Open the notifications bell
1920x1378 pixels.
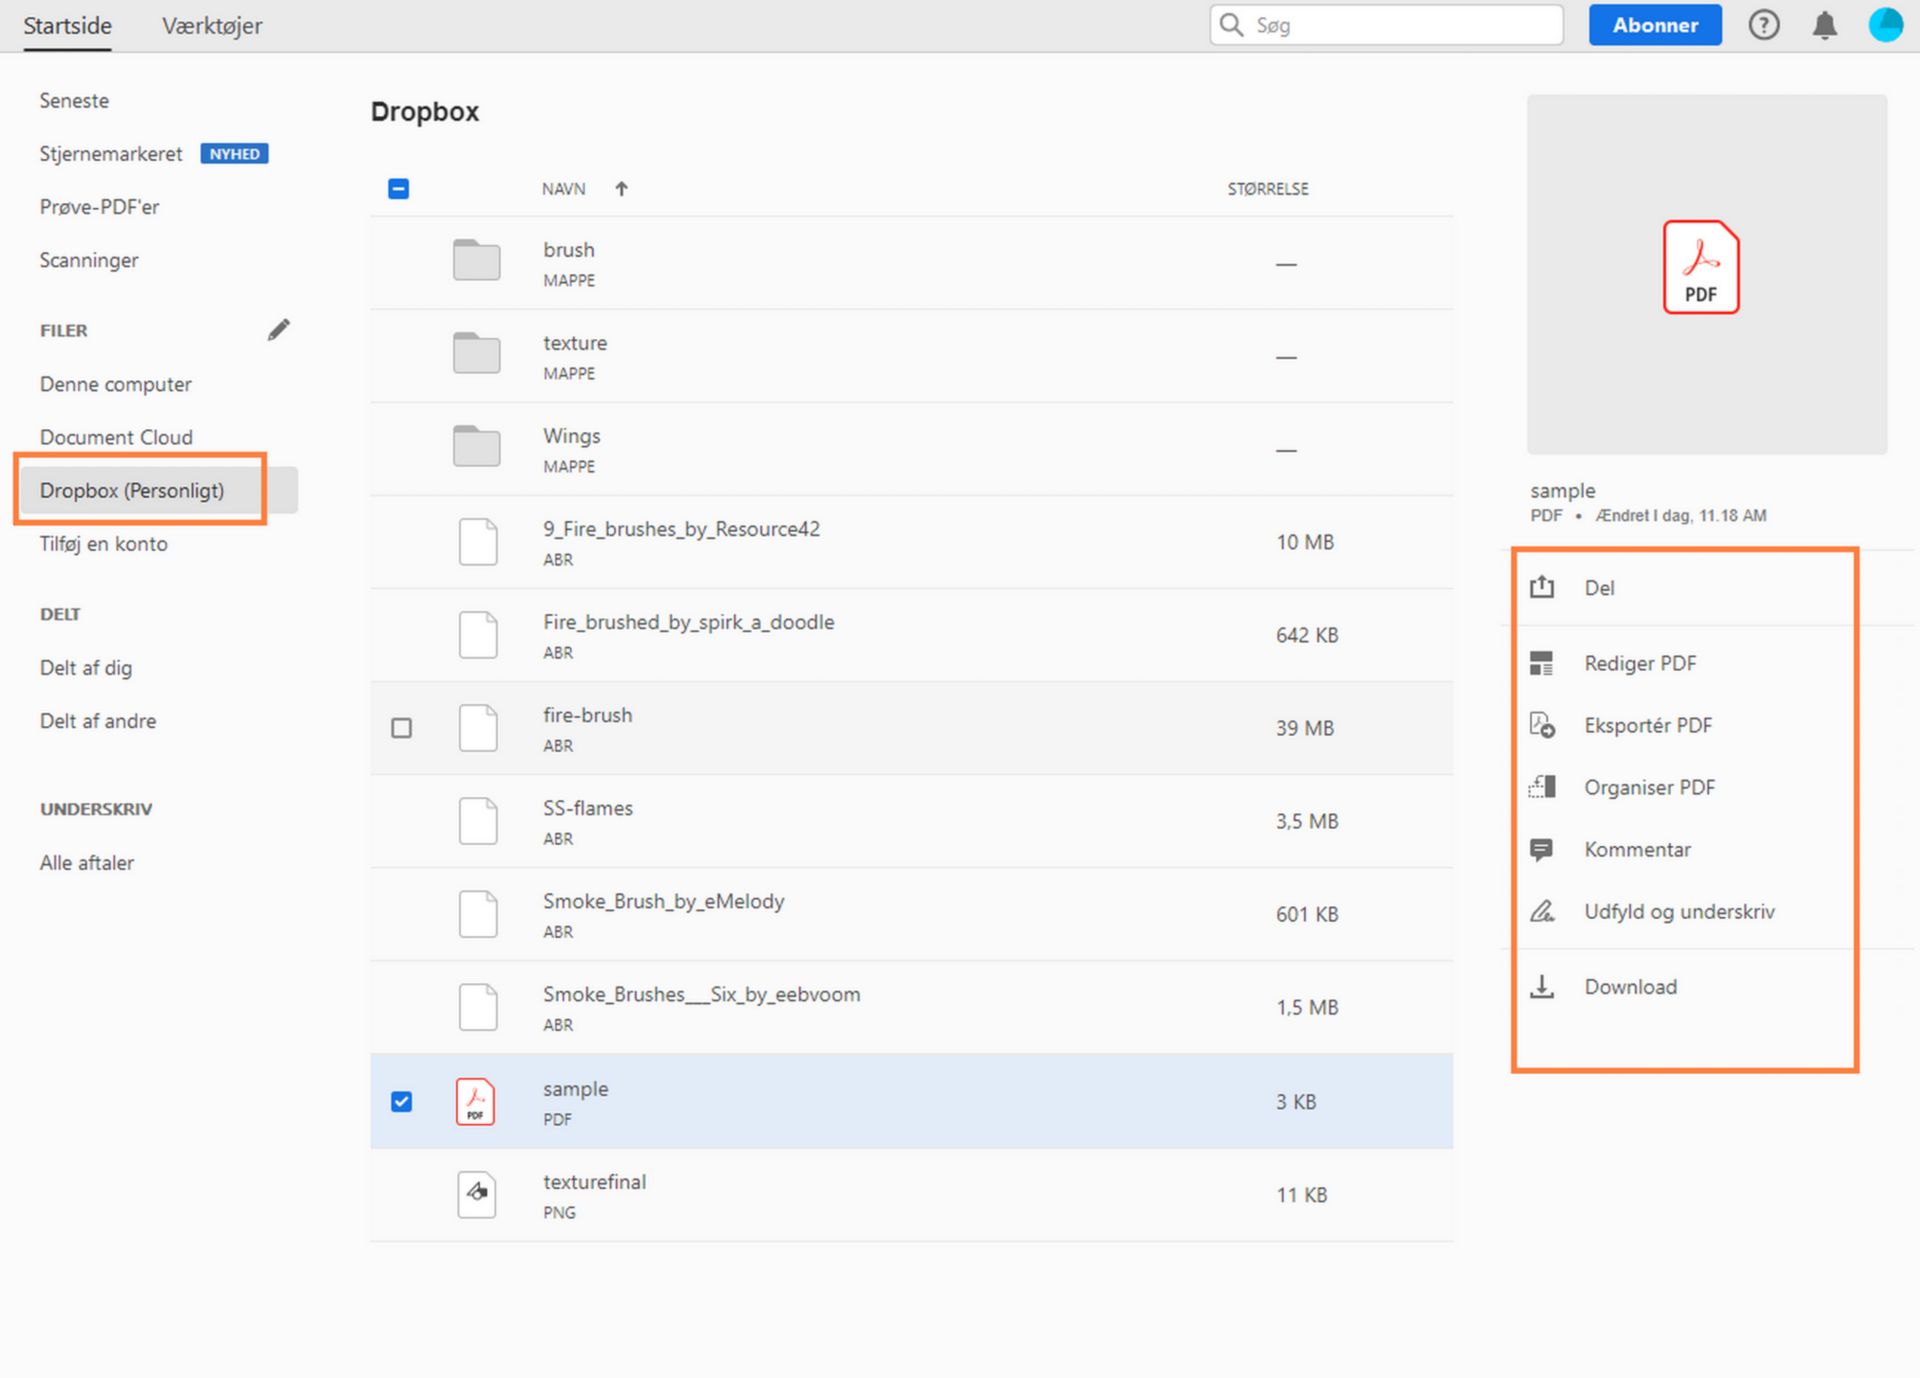point(1824,25)
